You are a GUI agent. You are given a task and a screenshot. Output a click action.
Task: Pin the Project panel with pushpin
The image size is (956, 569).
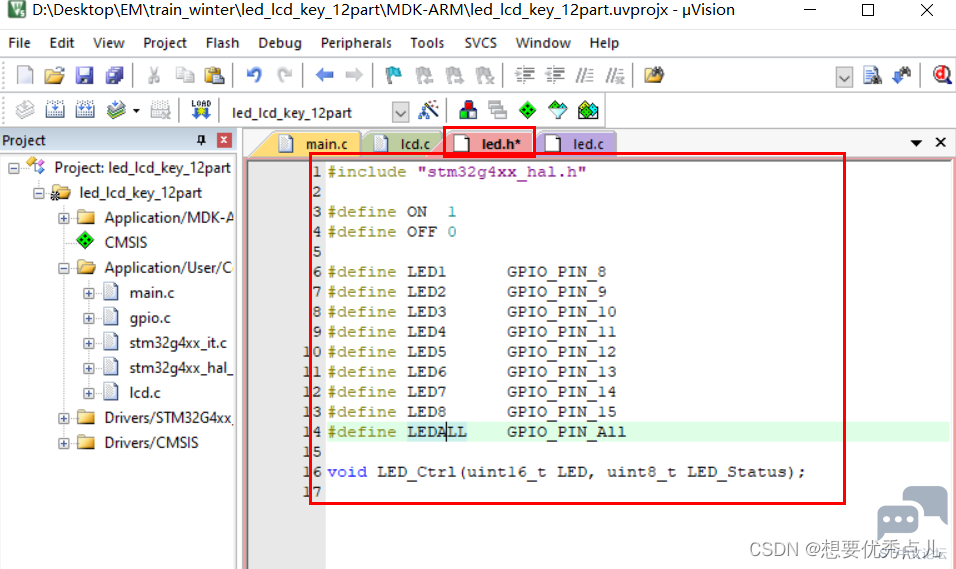click(x=201, y=140)
